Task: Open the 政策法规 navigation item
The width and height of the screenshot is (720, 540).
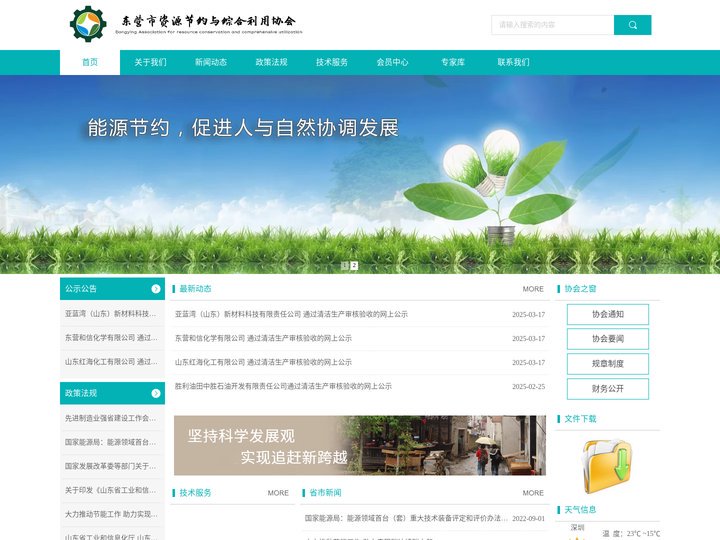Action: [271, 62]
